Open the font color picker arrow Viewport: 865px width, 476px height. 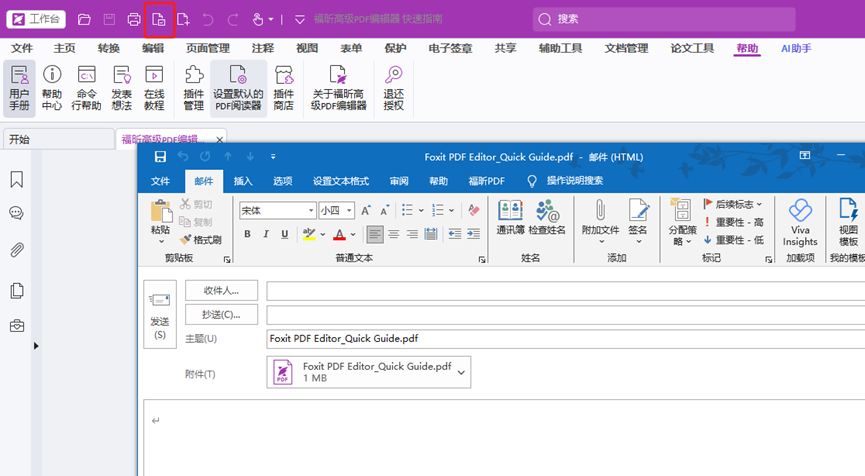click(x=353, y=235)
